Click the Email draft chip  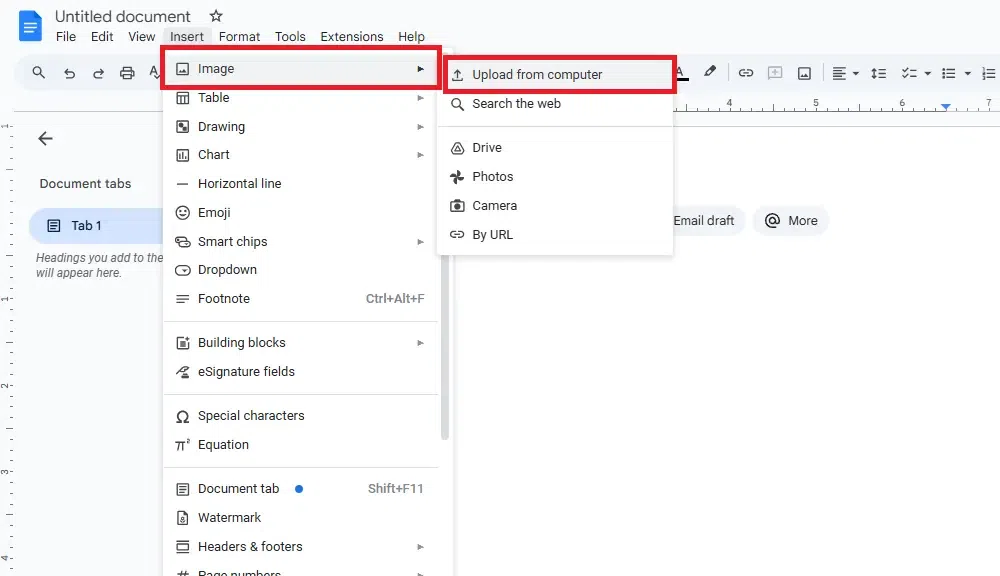coord(703,221)
